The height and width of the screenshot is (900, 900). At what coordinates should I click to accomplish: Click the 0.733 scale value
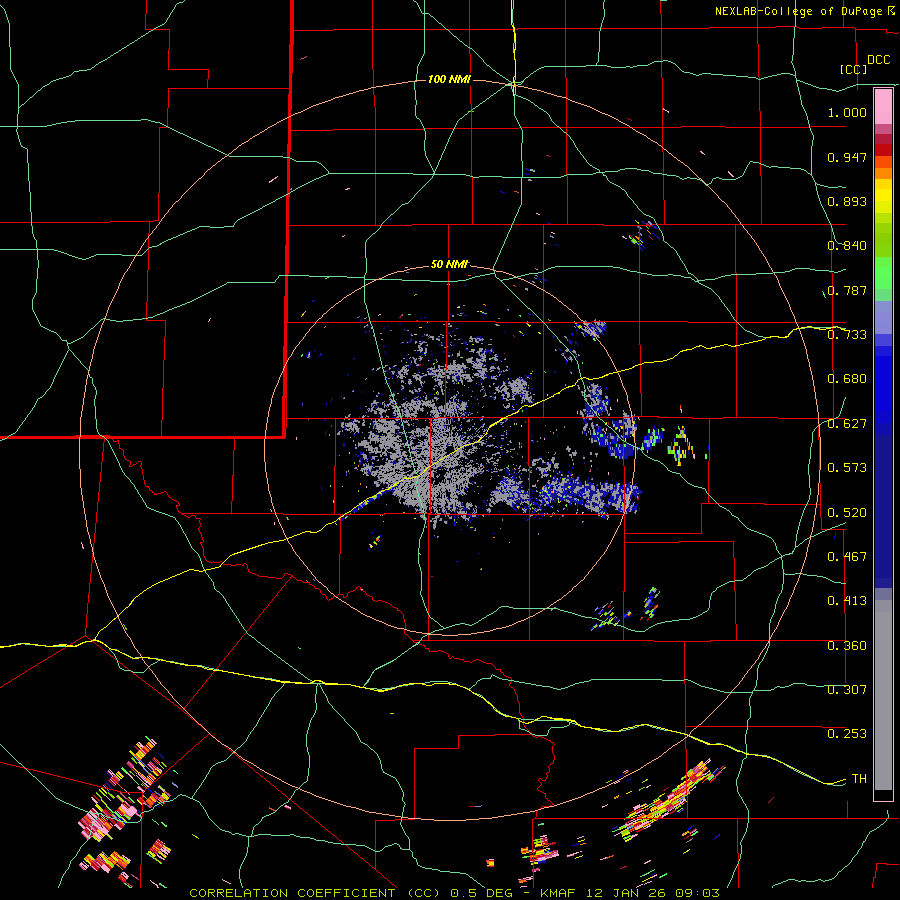point(847,335)
